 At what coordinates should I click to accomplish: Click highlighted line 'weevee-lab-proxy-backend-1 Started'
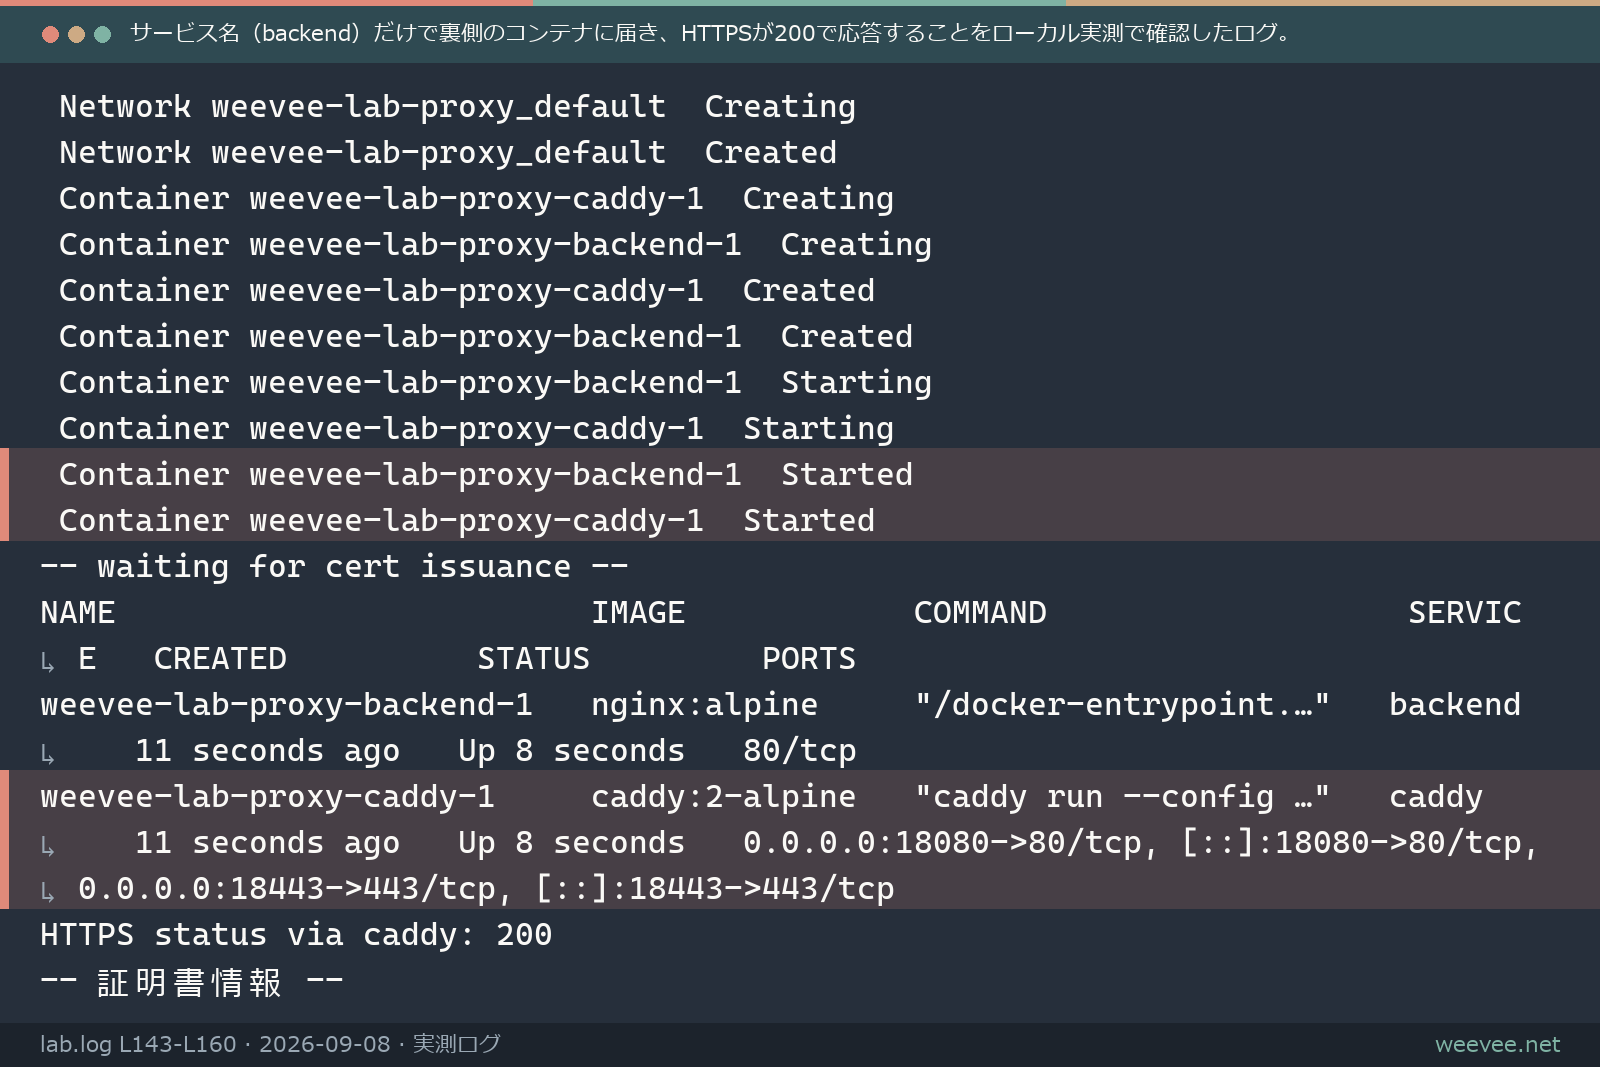(486, 474)
